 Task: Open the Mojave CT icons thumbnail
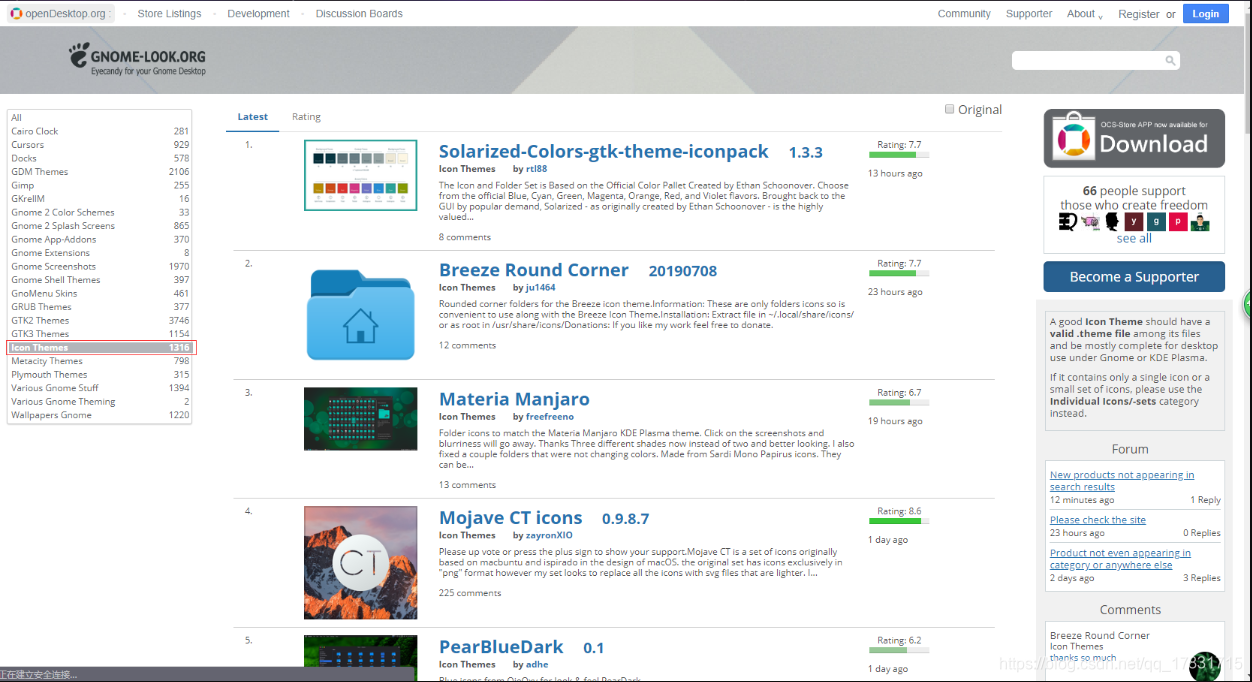click(x=360, y=562)
